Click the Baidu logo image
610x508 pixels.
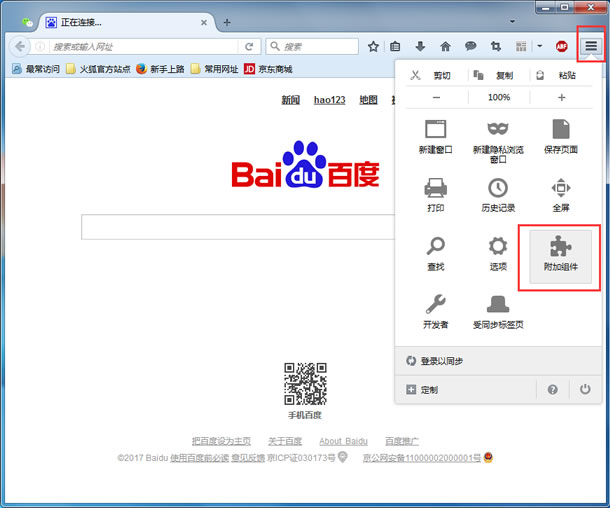pos(305,165)
